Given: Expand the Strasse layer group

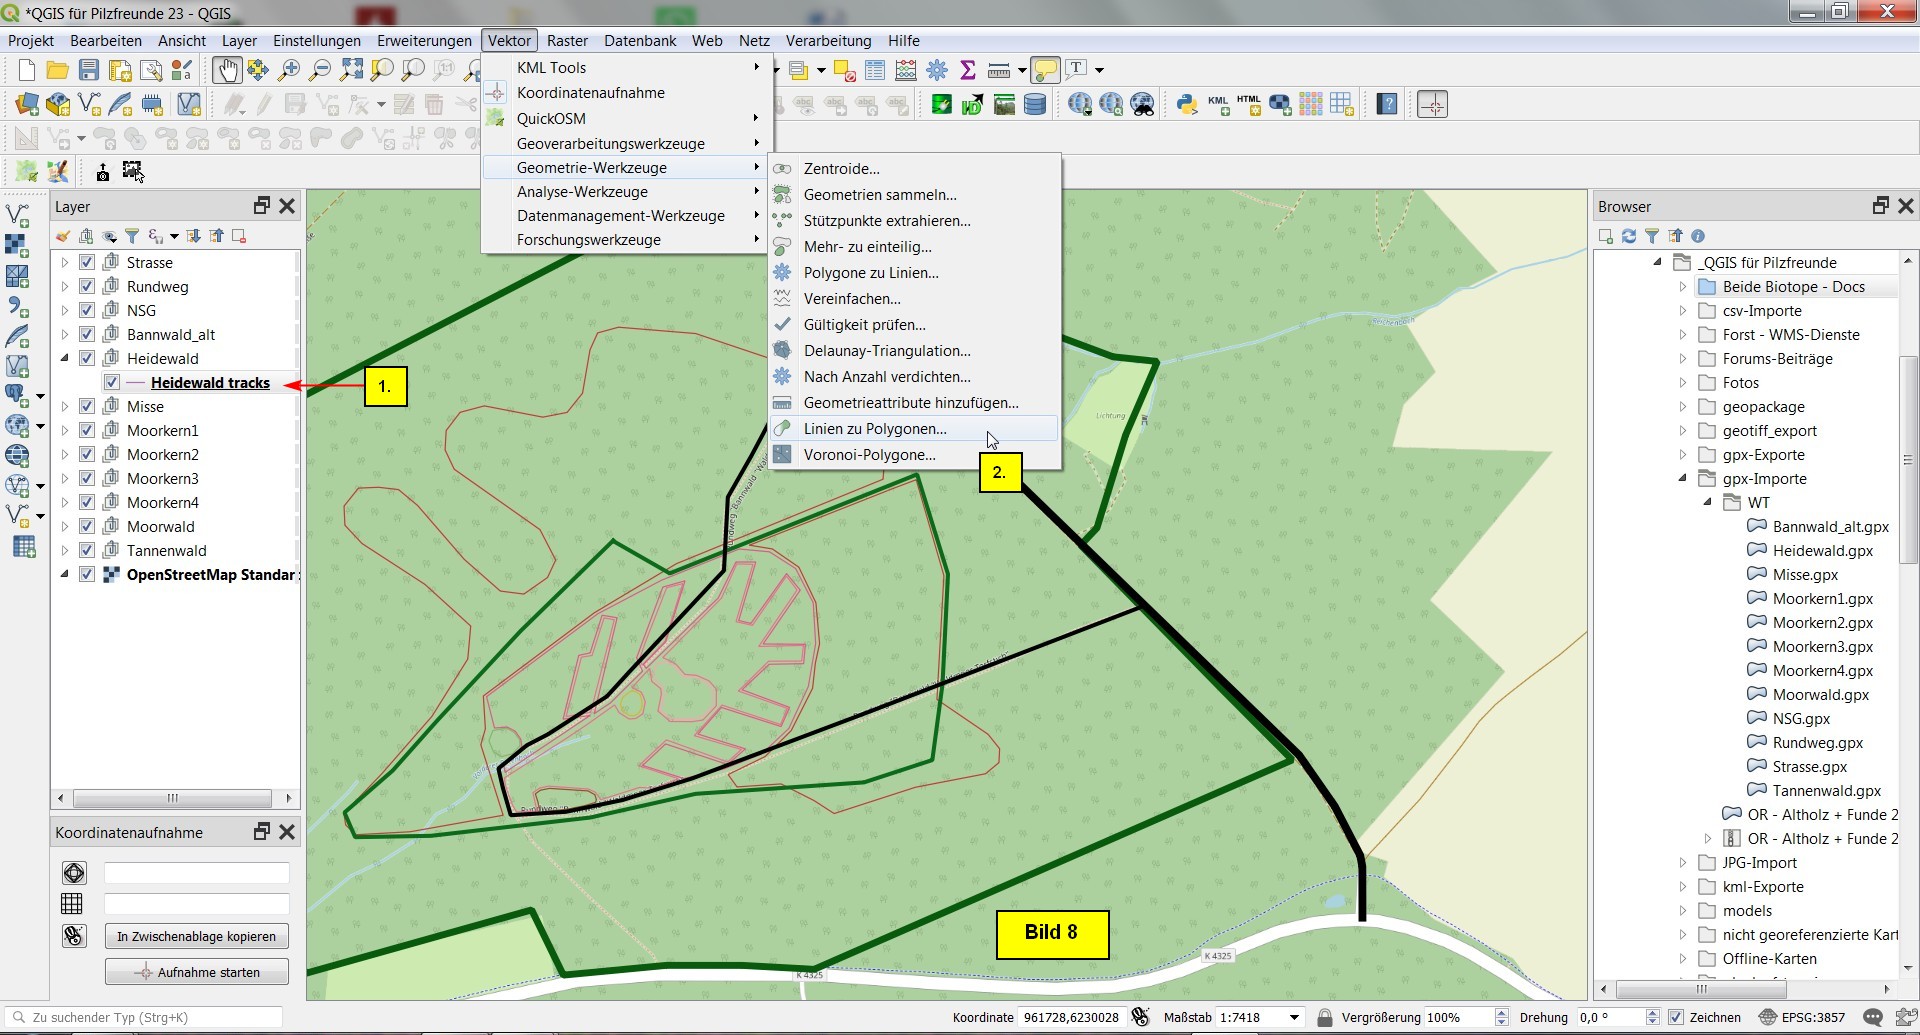Looking at the screenshot, I should pos(65,263).
